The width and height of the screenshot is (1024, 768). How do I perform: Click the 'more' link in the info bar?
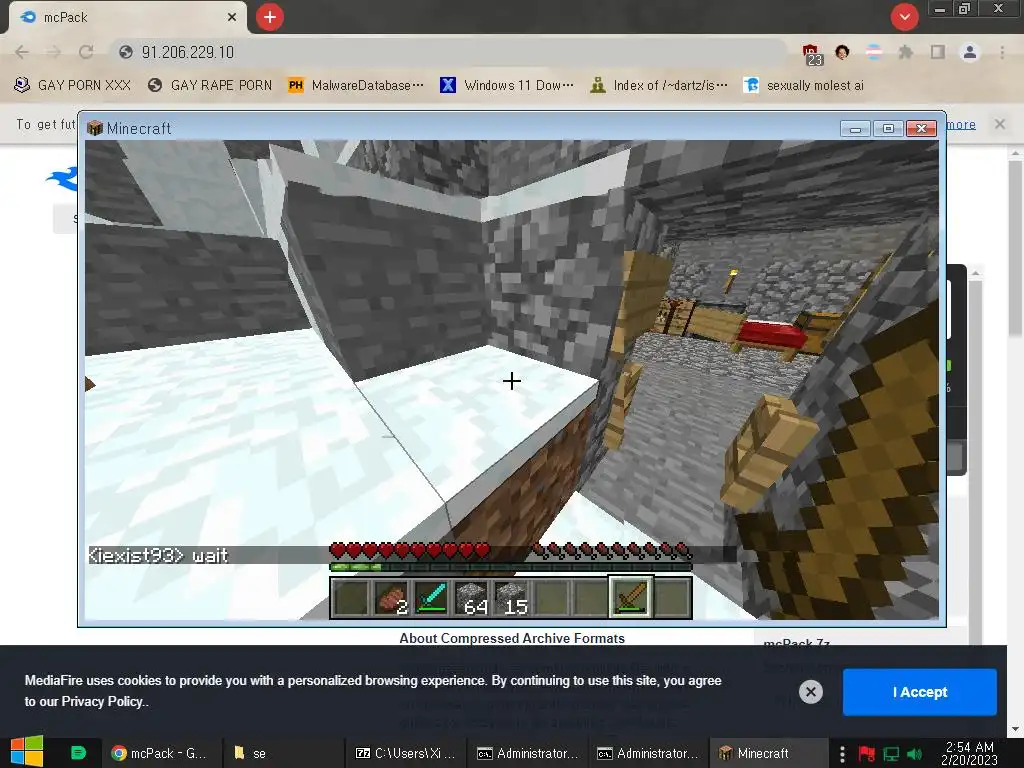pyautogui.click(x=961, y=124)
